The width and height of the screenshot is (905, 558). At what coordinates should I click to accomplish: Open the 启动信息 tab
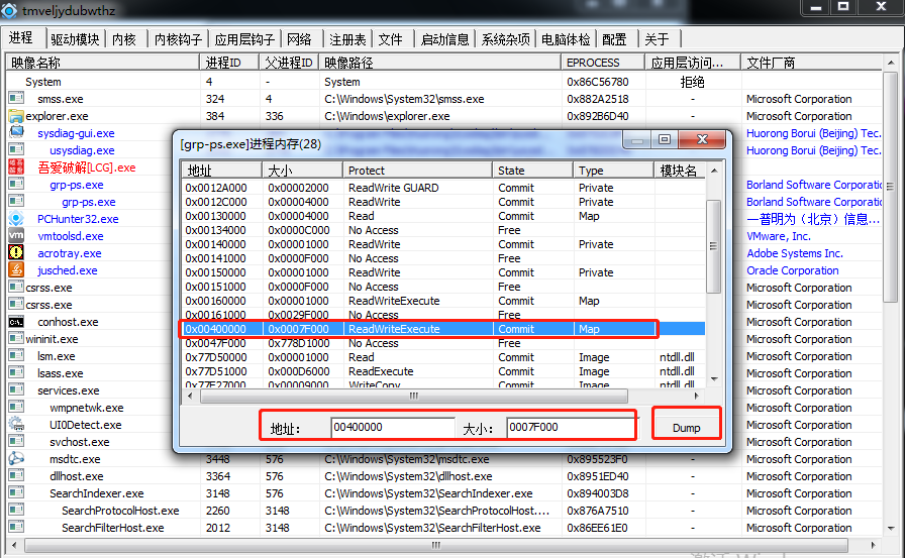(x=445, y=39)
